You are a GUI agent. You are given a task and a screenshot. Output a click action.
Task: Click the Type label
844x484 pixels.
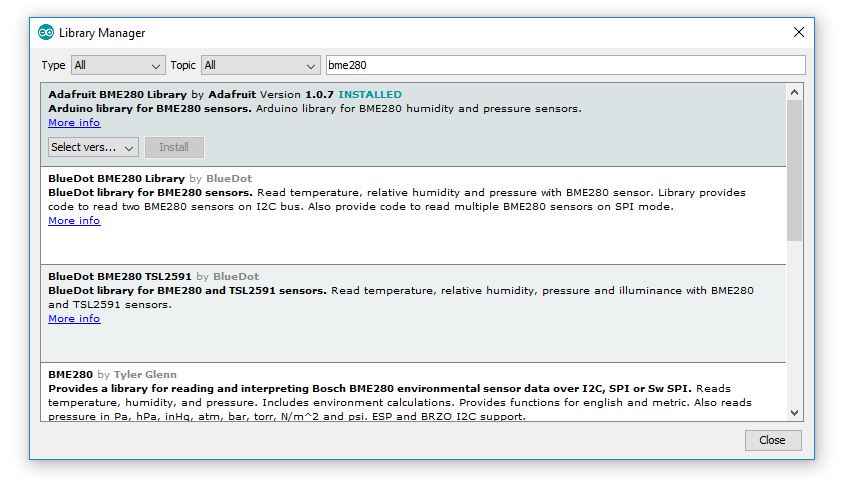coord(53,65)
